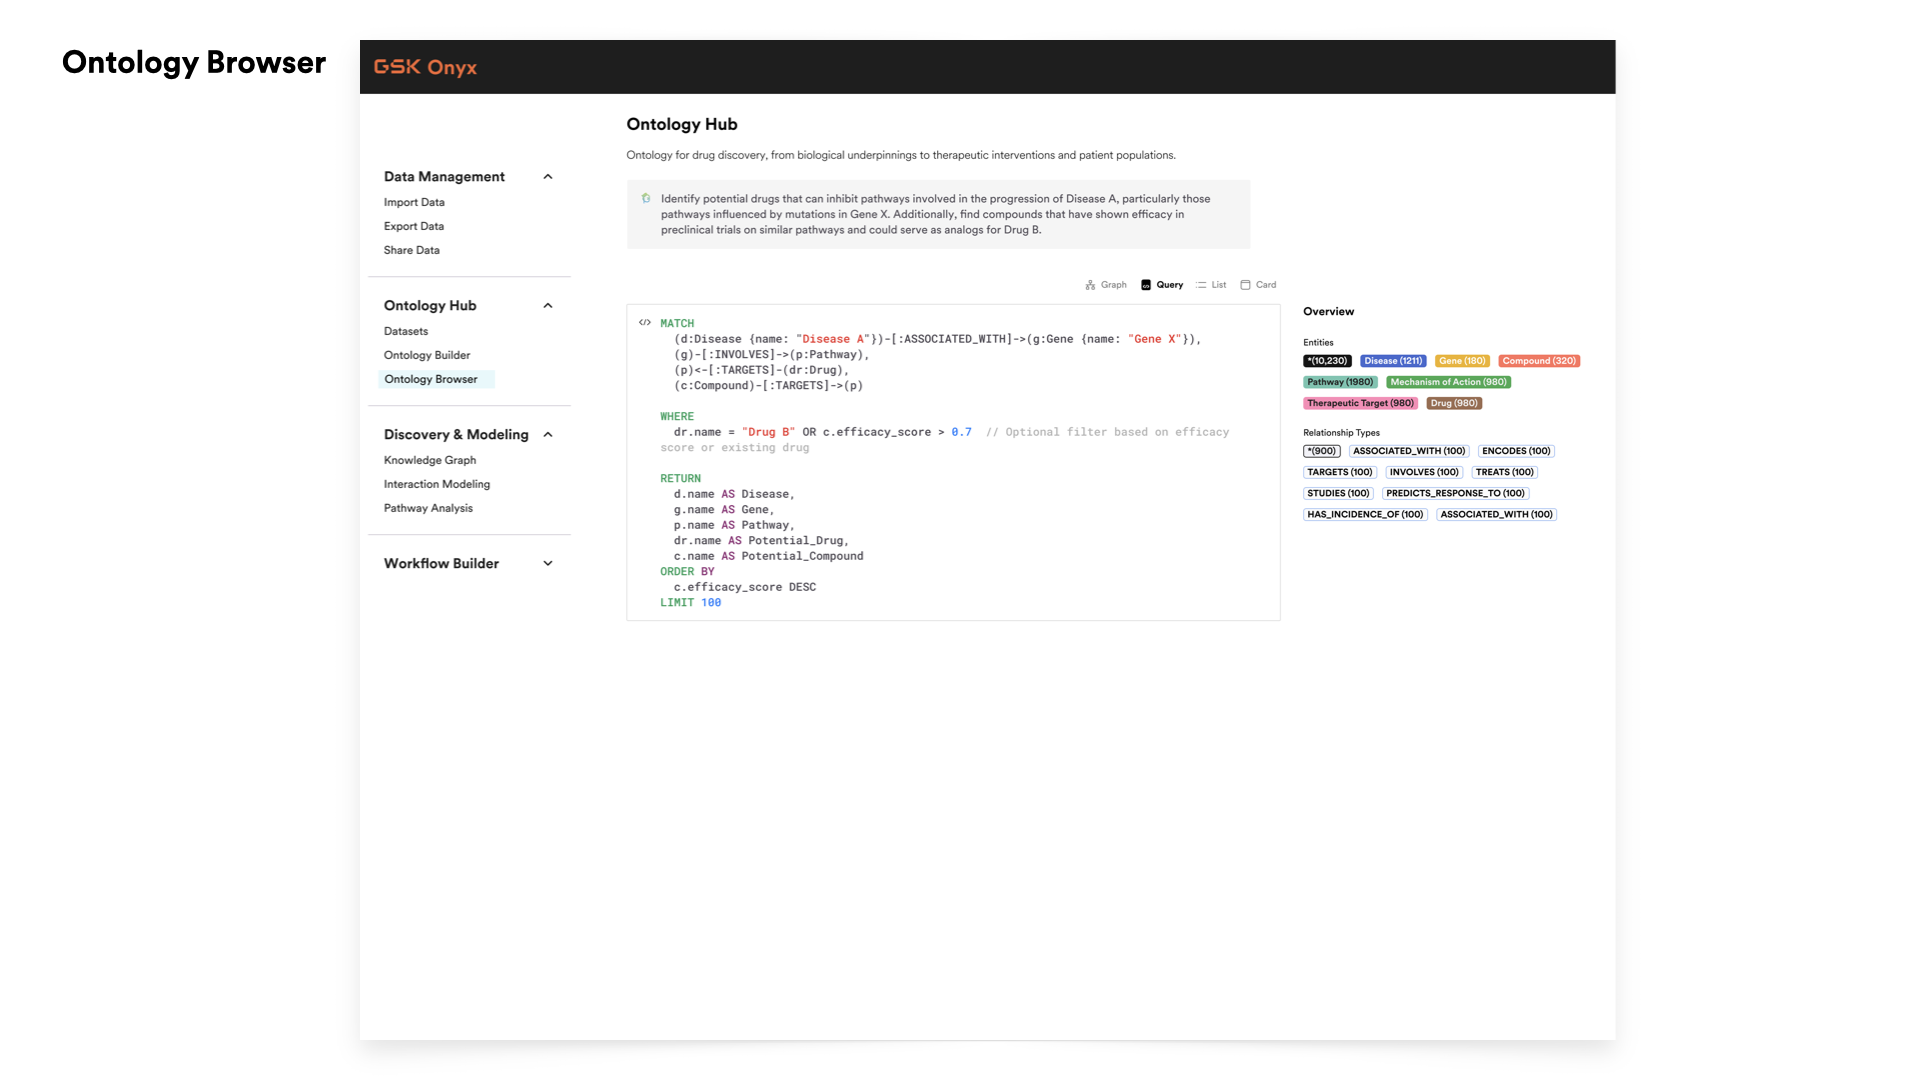Click the Card view icon
The width and height of the screenshot is (1920, 1080).
(x=1245, y=285)
